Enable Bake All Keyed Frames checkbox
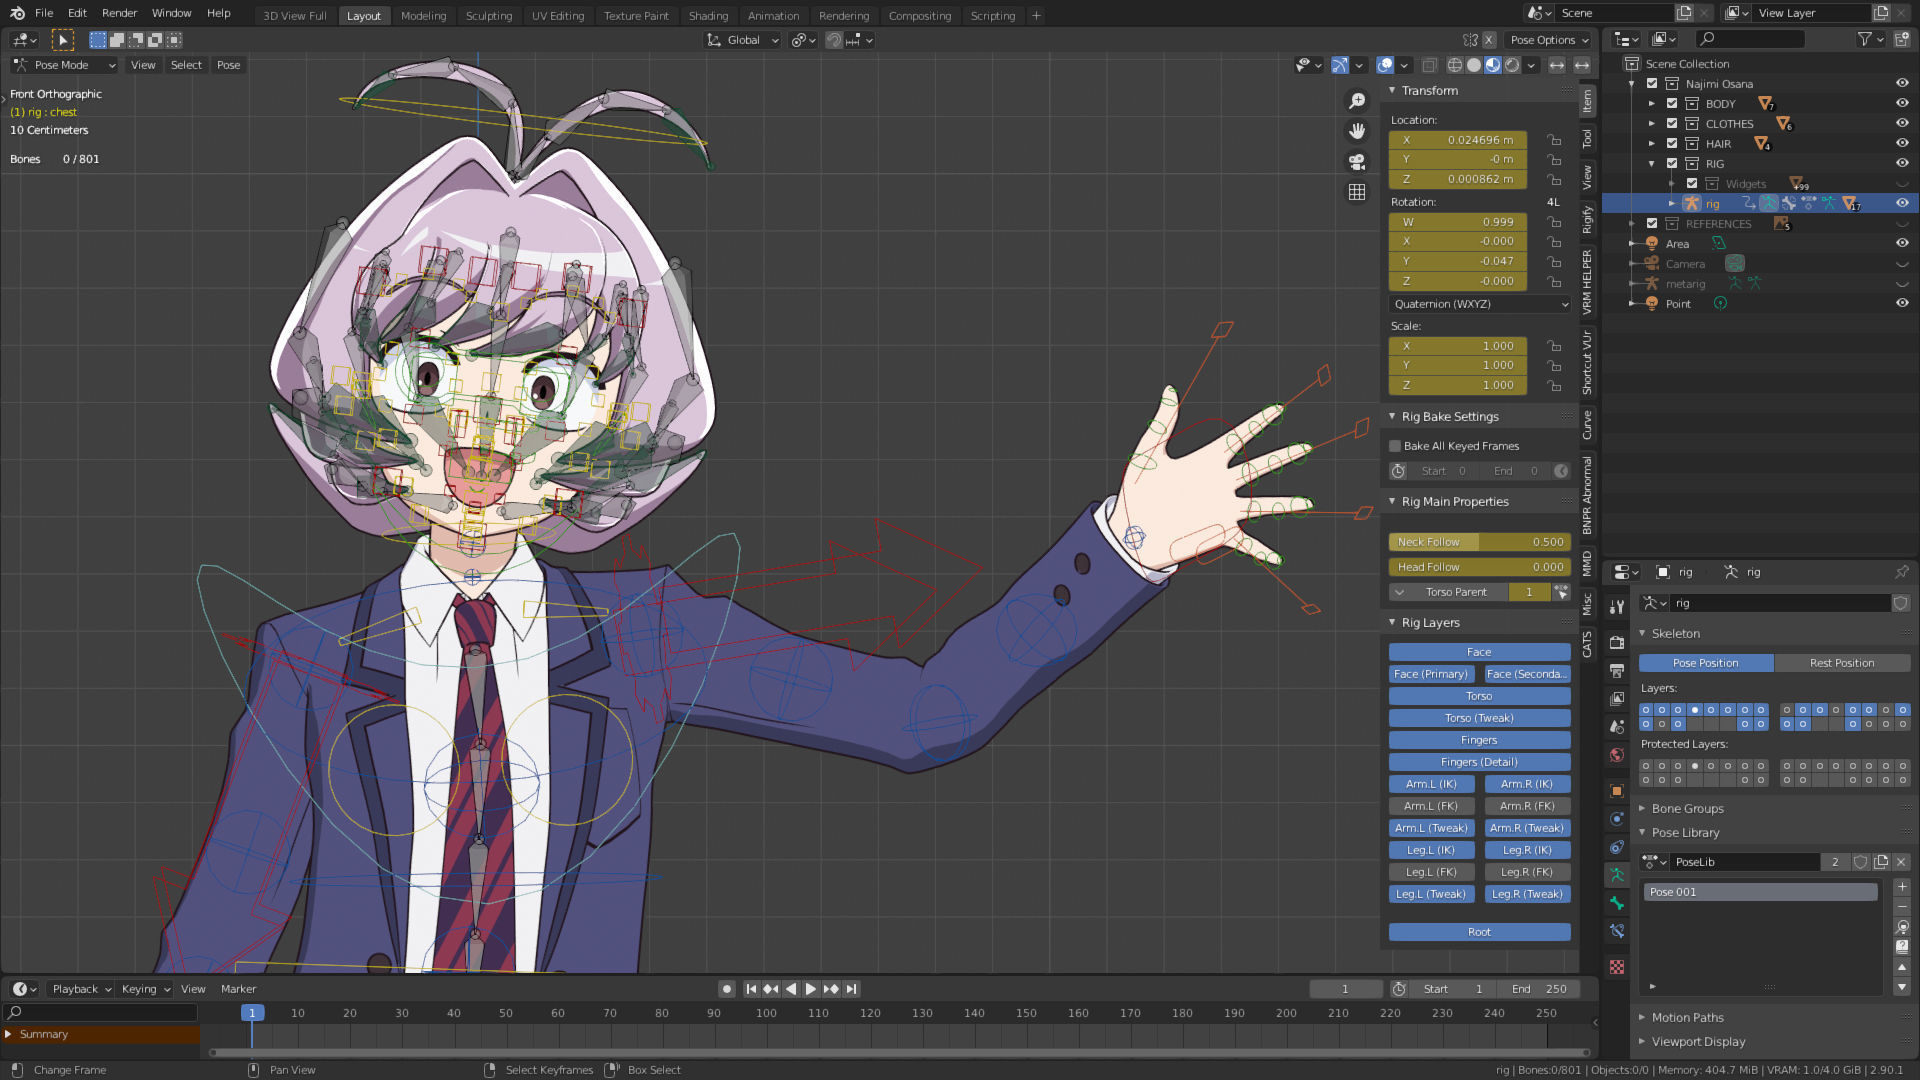Image resolution: width=1920 pixels, height=1080 pixels. pyautogui.click(x=1395, y=446)
